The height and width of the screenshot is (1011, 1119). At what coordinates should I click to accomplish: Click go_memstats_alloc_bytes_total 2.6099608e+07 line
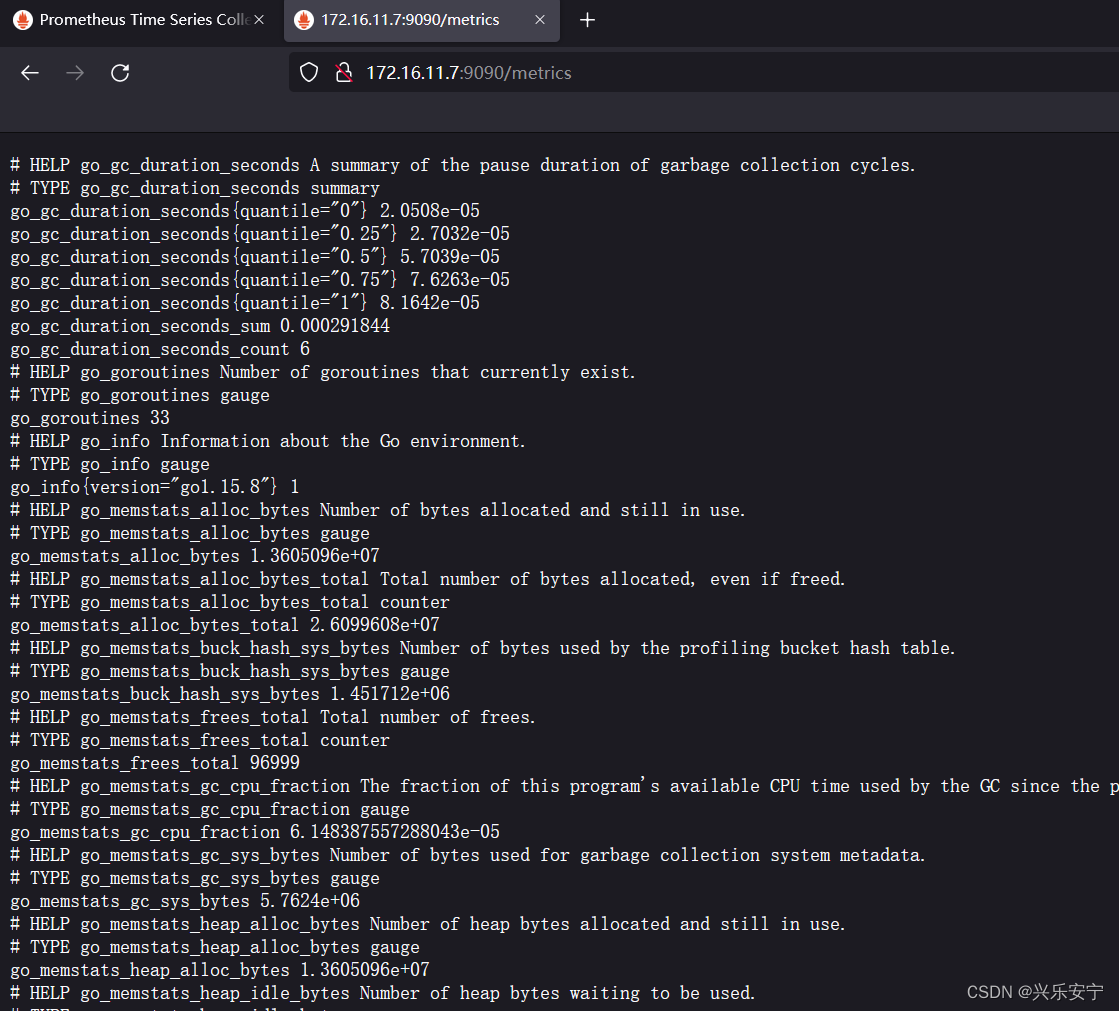tap(225, 625)
